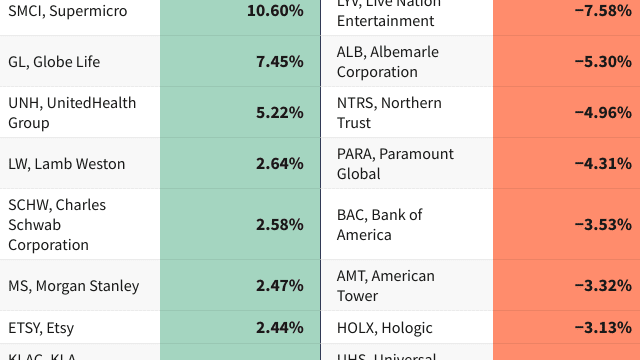Click the −5.30% red loss cell
The width and height of the screenshot is (640, 360).
567,61
